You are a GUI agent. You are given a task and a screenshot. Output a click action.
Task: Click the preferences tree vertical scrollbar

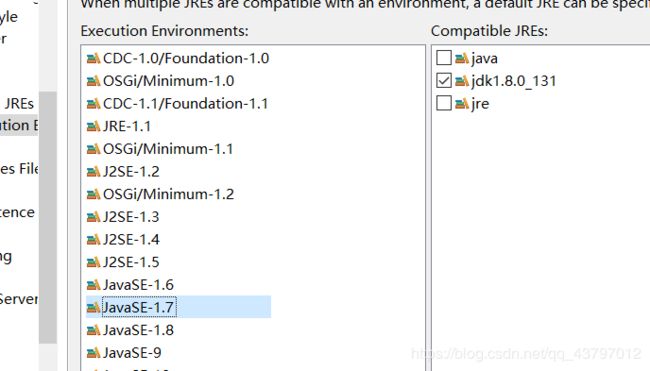[x=48, y=218]
